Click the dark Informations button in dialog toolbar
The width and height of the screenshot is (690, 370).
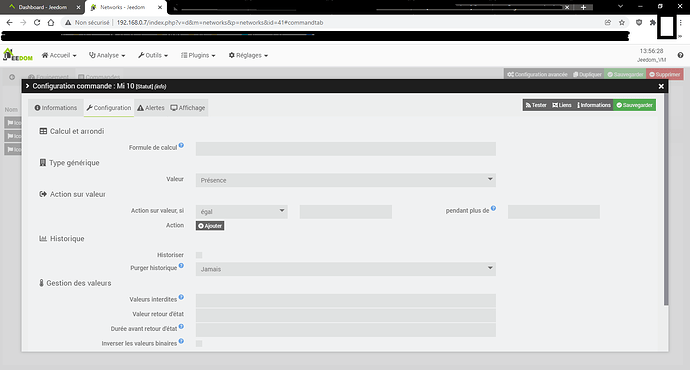coord(594,105)
